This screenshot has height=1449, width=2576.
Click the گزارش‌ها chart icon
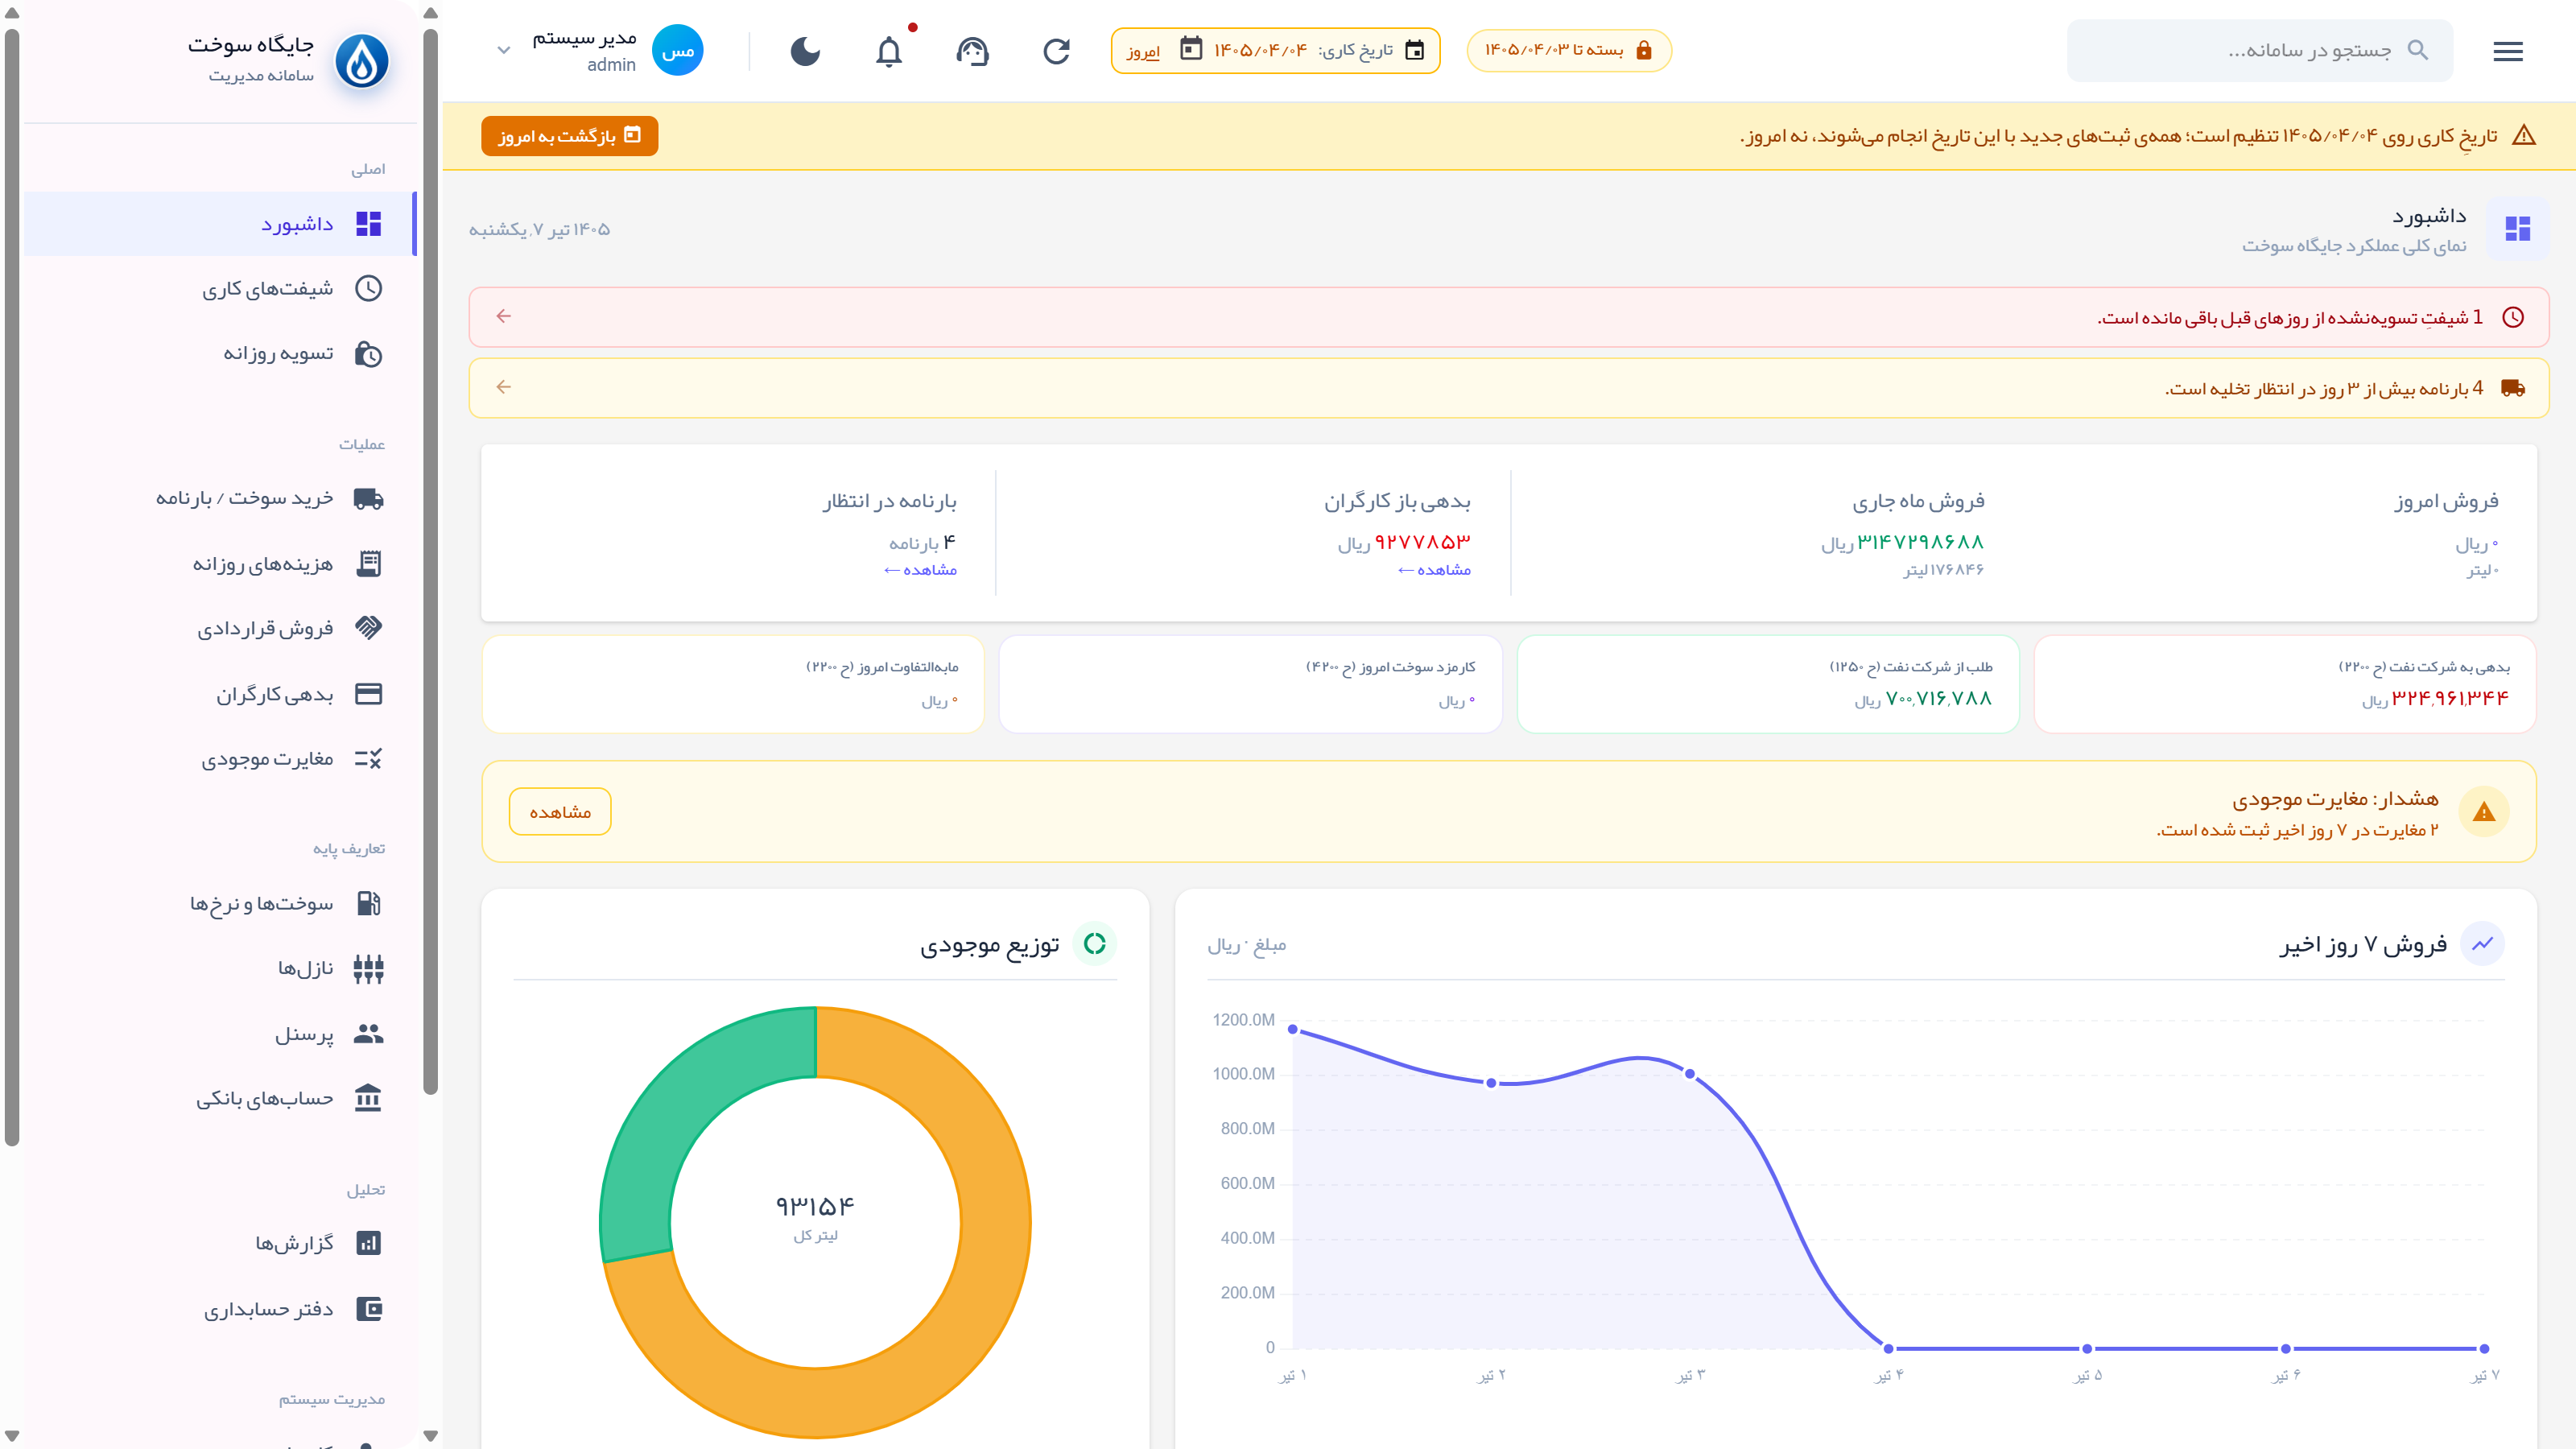[369, 1243]
